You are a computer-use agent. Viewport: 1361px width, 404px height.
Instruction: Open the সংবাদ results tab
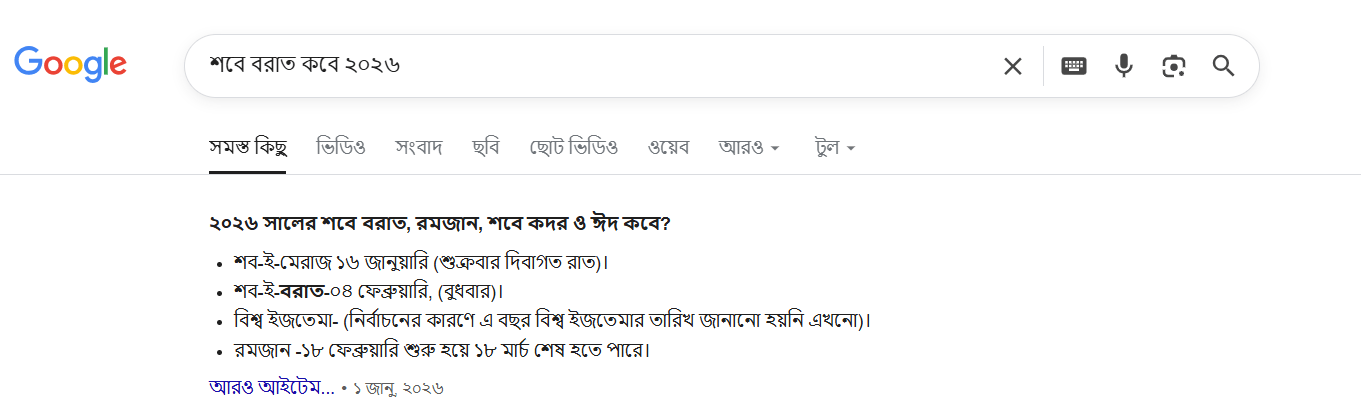pos(419,148)
